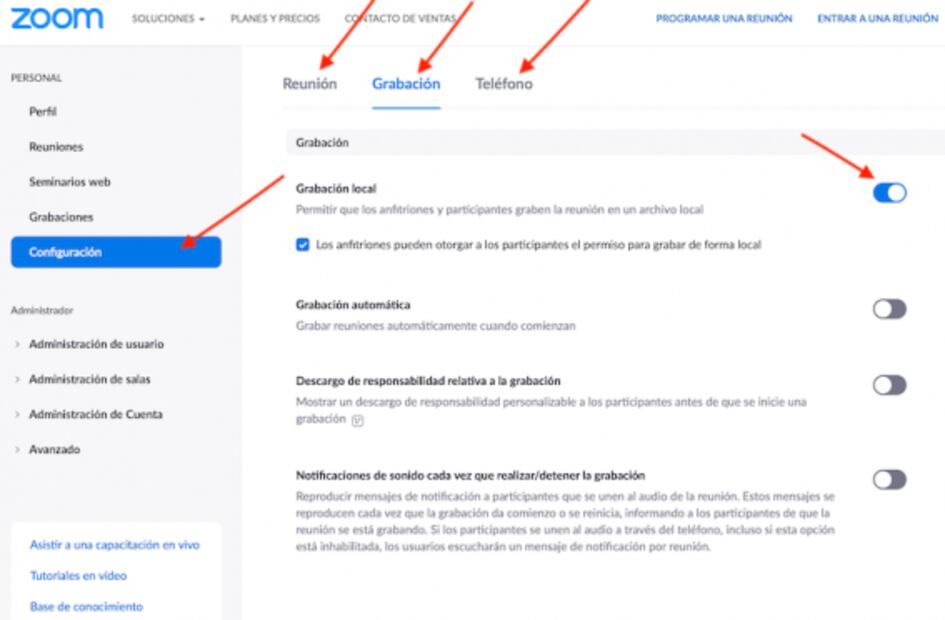Enable sound notifications for recording toggle
945x620 pixels.
890,480
